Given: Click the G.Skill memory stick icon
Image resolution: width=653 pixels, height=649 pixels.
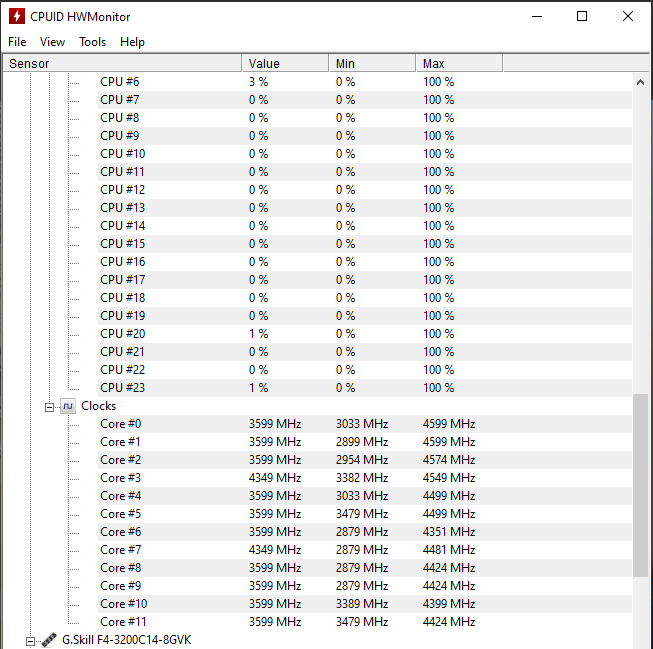Looking at the screenshot, I should coord(50,640).
